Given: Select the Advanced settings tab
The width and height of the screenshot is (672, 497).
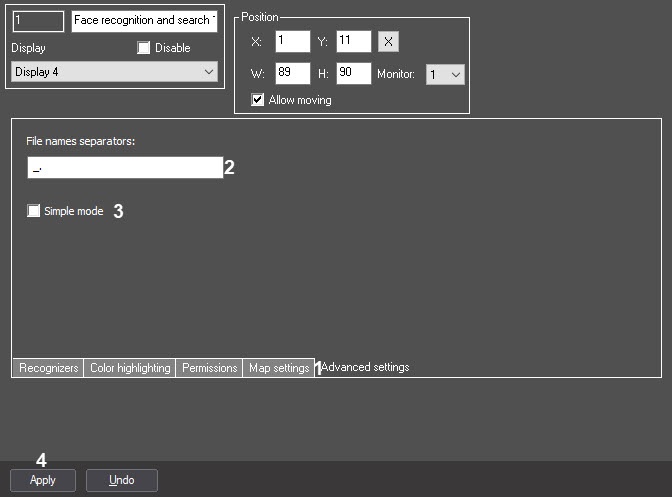Looking at the screenshot, I should (365, 368).
